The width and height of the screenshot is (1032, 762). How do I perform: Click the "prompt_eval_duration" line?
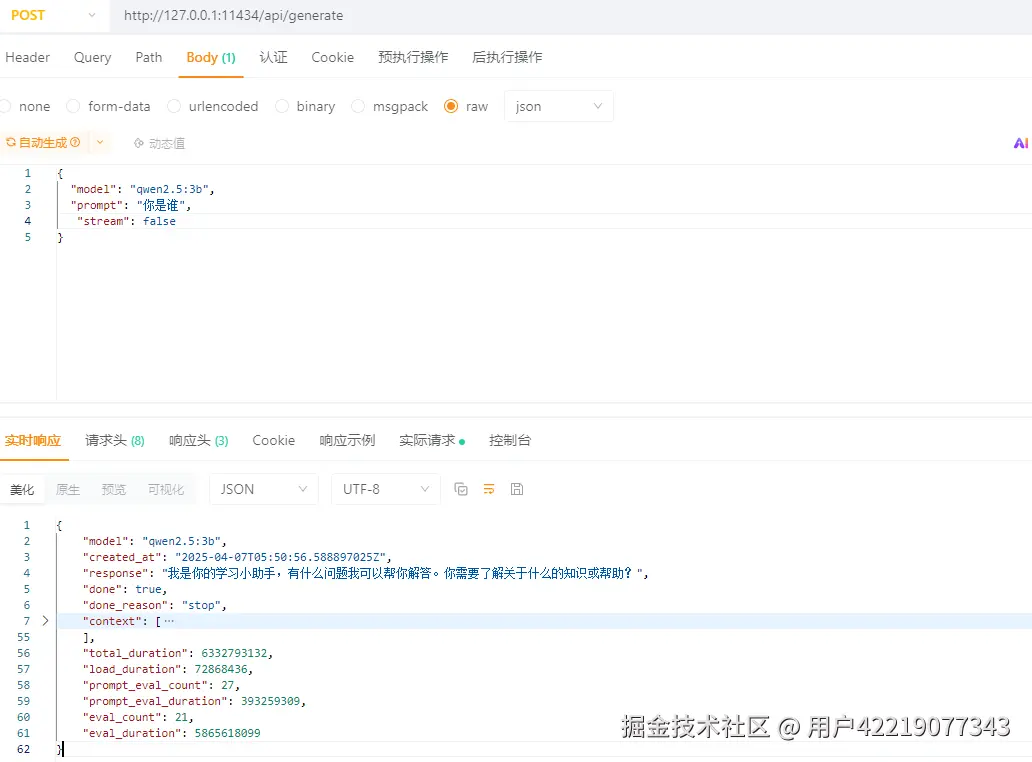[195, 701]
